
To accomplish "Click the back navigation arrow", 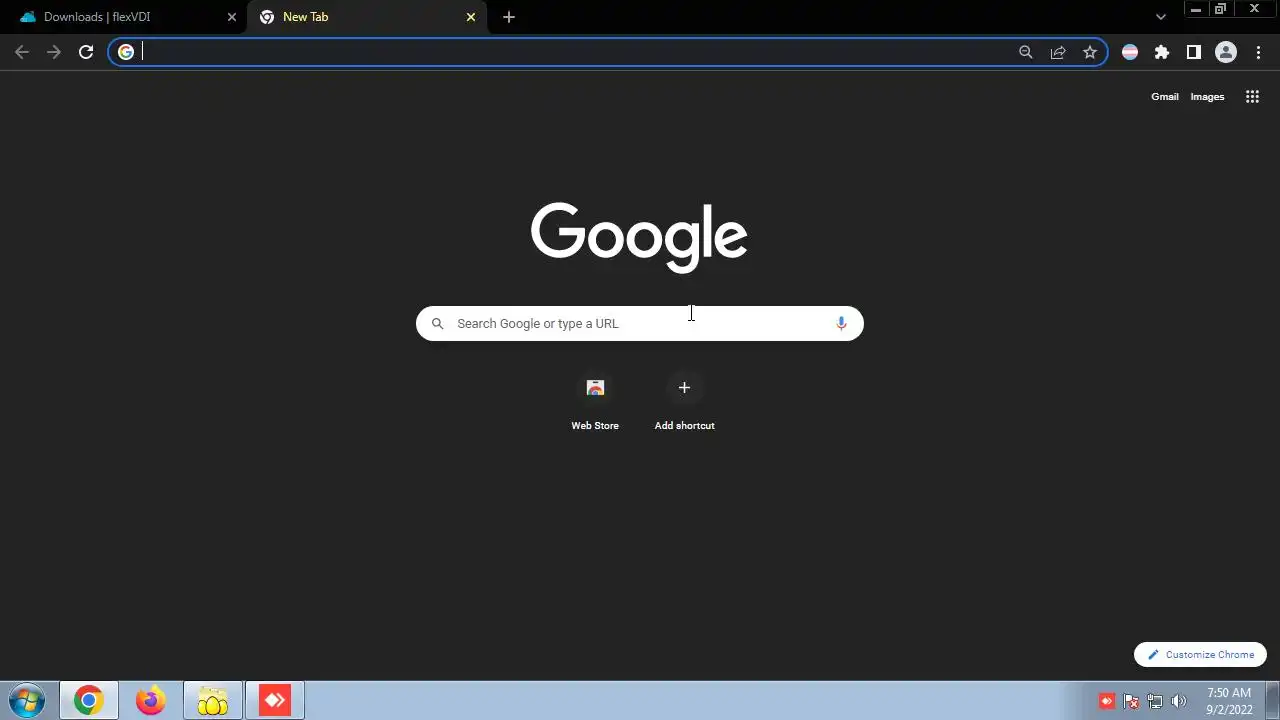I will coord(22,52).
